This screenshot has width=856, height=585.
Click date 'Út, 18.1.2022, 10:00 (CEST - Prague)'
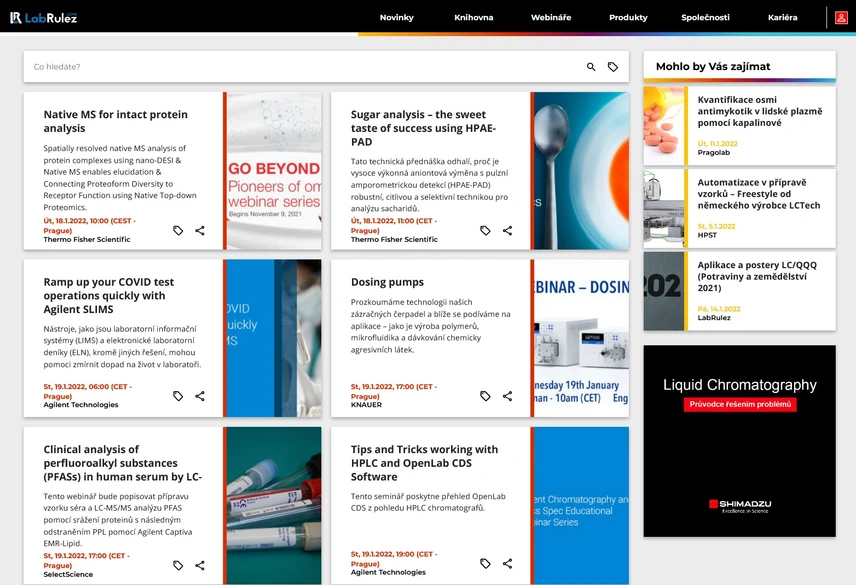[x=90, y=225]
